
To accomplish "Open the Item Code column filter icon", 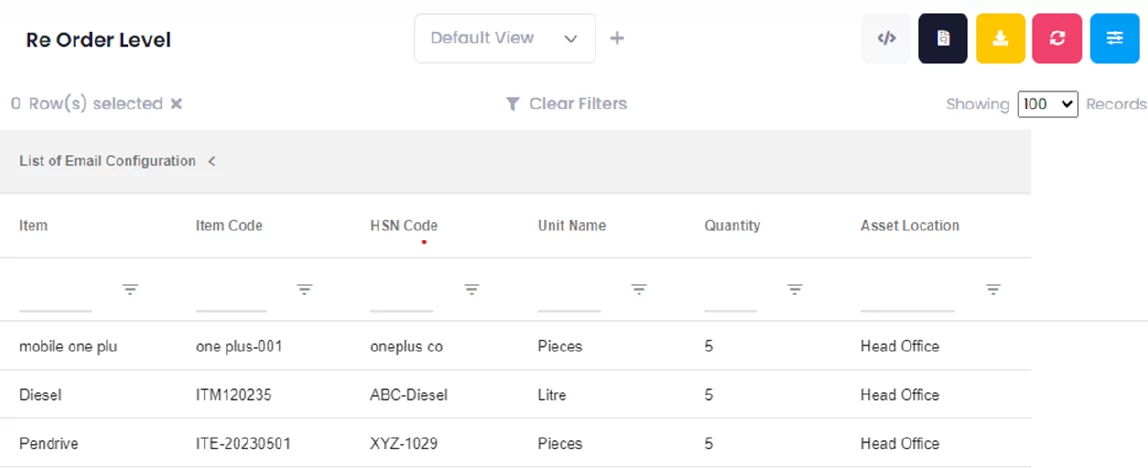I will [305, 290].
